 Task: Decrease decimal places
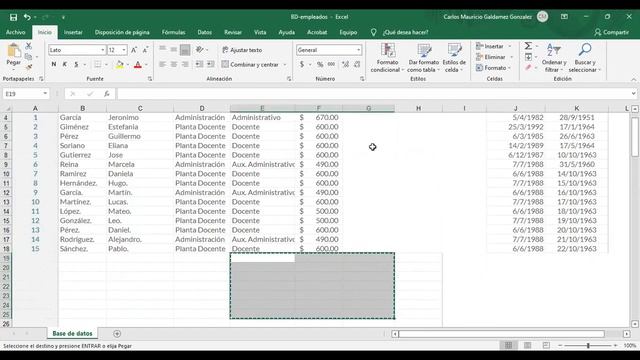[357, 64]
